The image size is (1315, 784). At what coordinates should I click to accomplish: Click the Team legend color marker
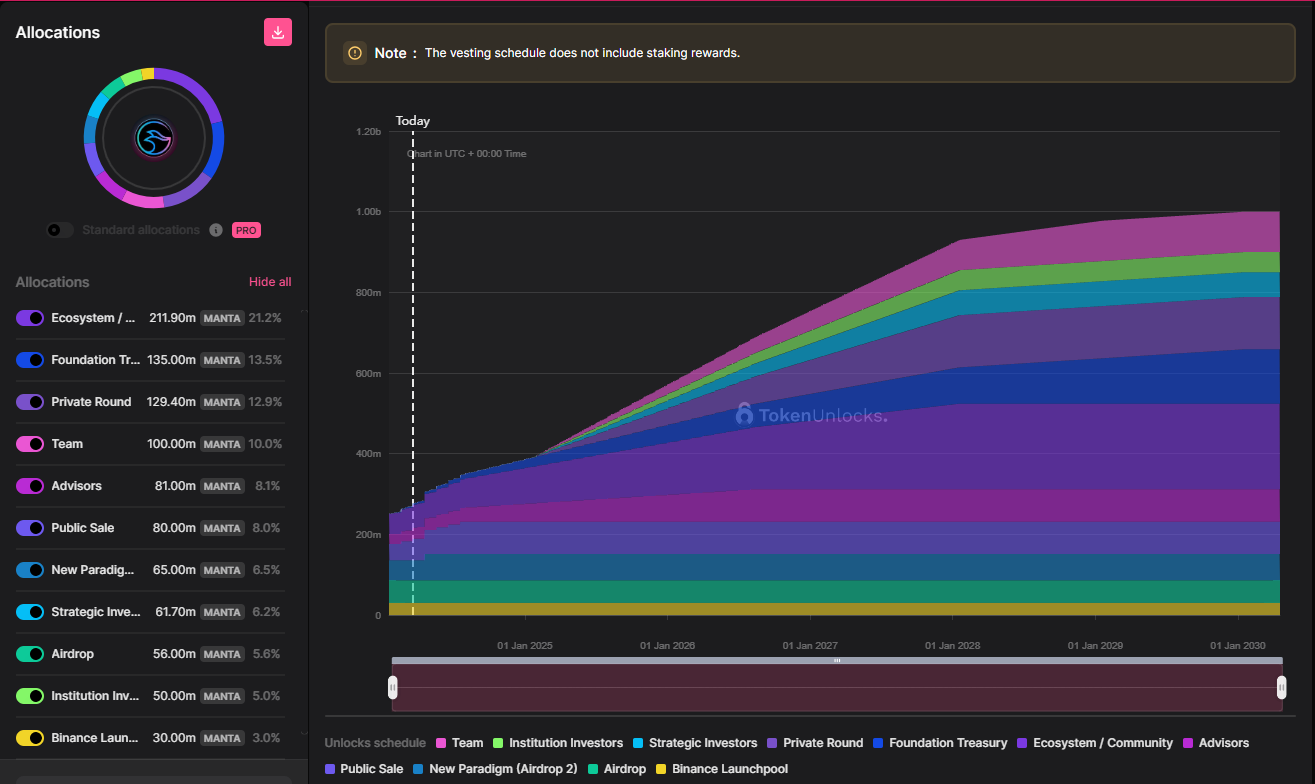pyautogui.click(x=441, y=743)
